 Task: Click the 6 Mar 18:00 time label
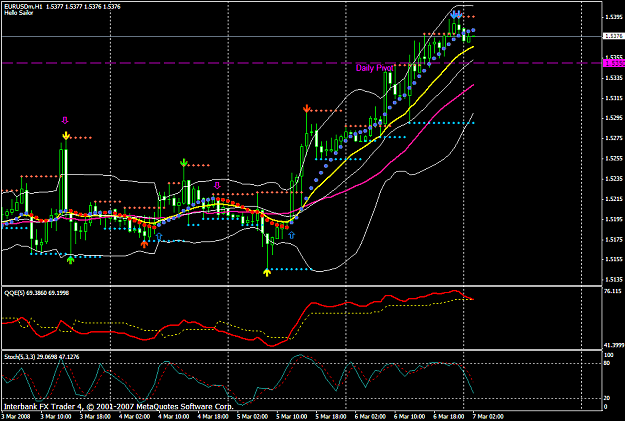pos(449,417)
